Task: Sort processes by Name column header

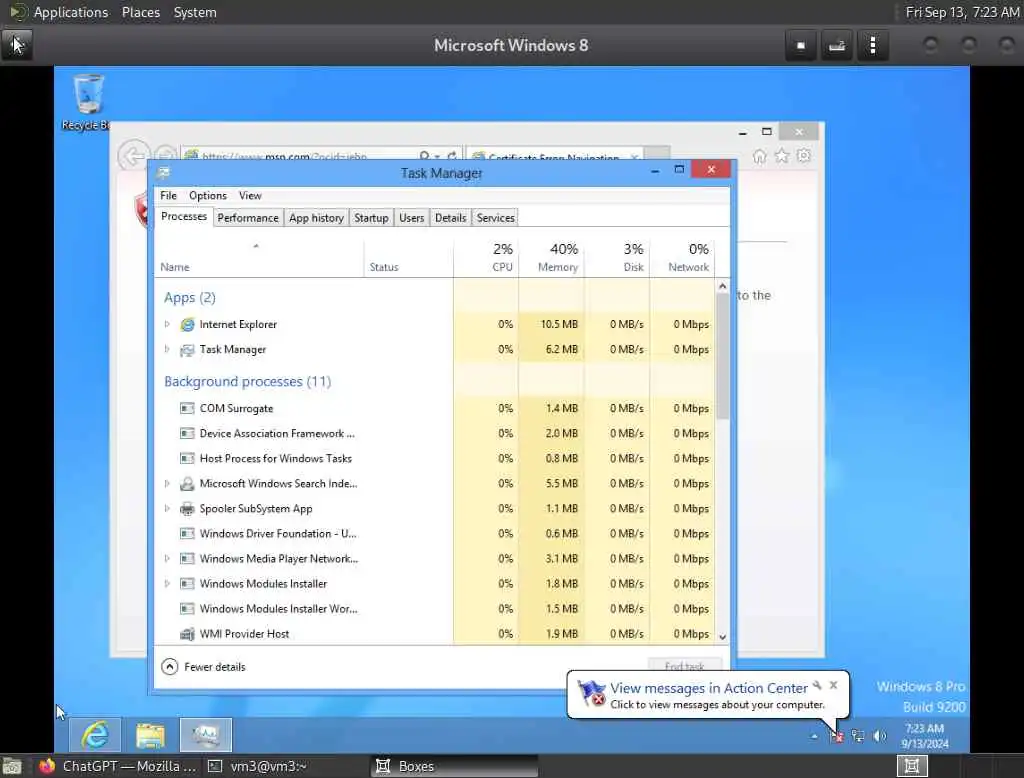Action: coord(259,257)
